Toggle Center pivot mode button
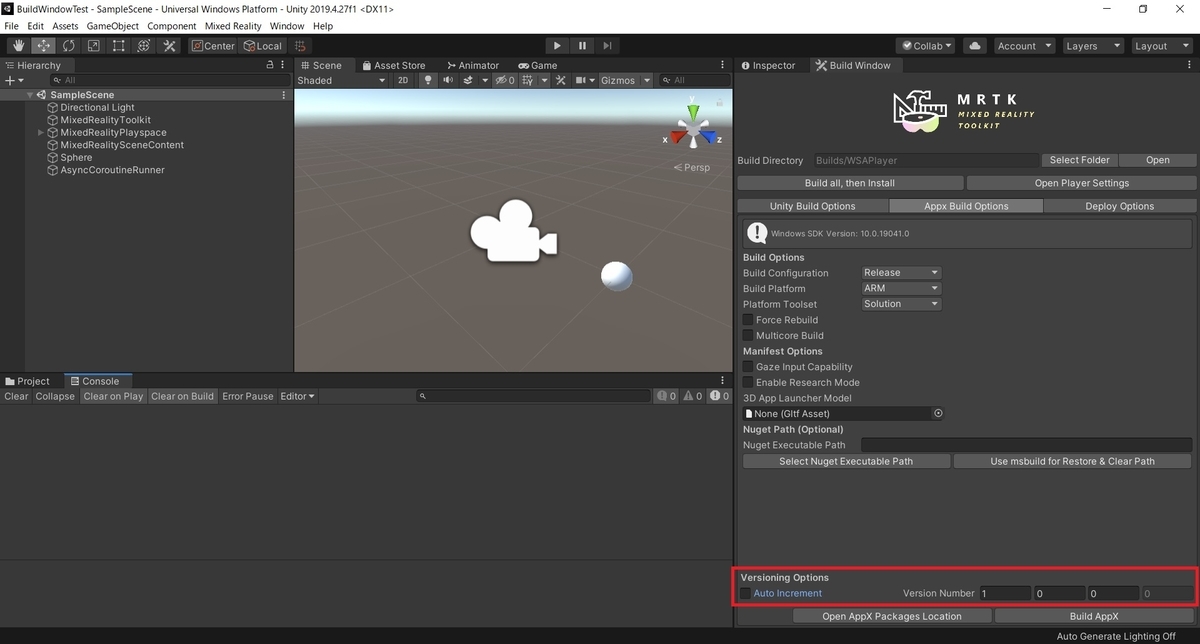This screenshot has width=1200, height=644. [213, 46]
